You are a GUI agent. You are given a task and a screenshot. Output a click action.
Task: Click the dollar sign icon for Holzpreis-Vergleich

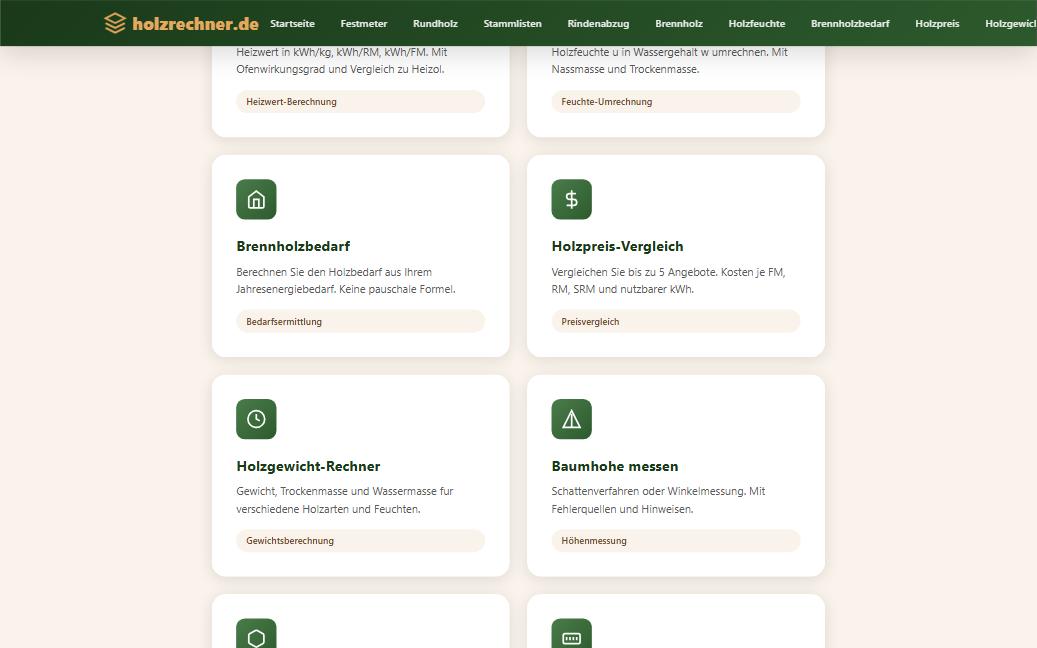coord(571,199)
